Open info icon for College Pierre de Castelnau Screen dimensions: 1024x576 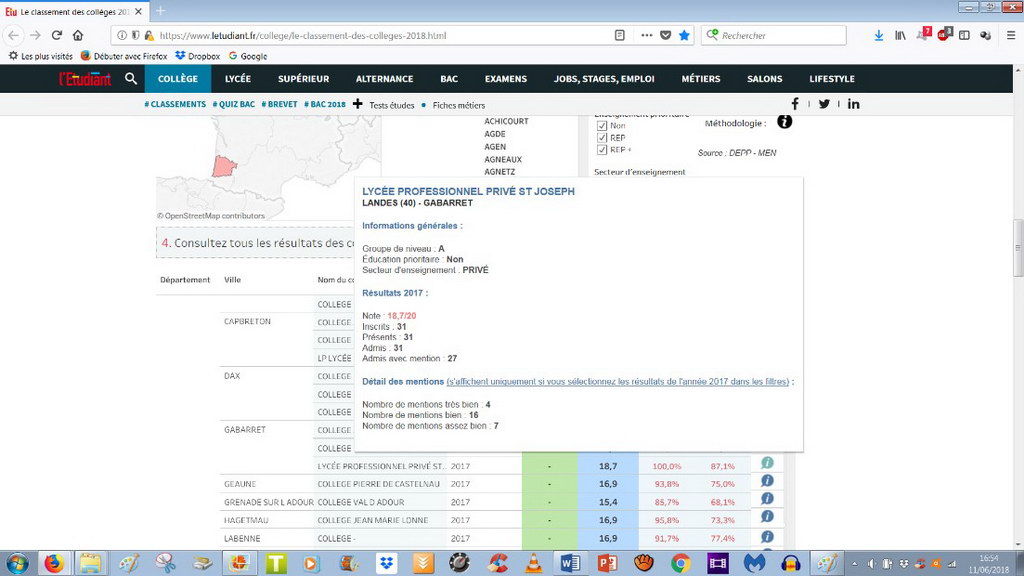point(767,481)
